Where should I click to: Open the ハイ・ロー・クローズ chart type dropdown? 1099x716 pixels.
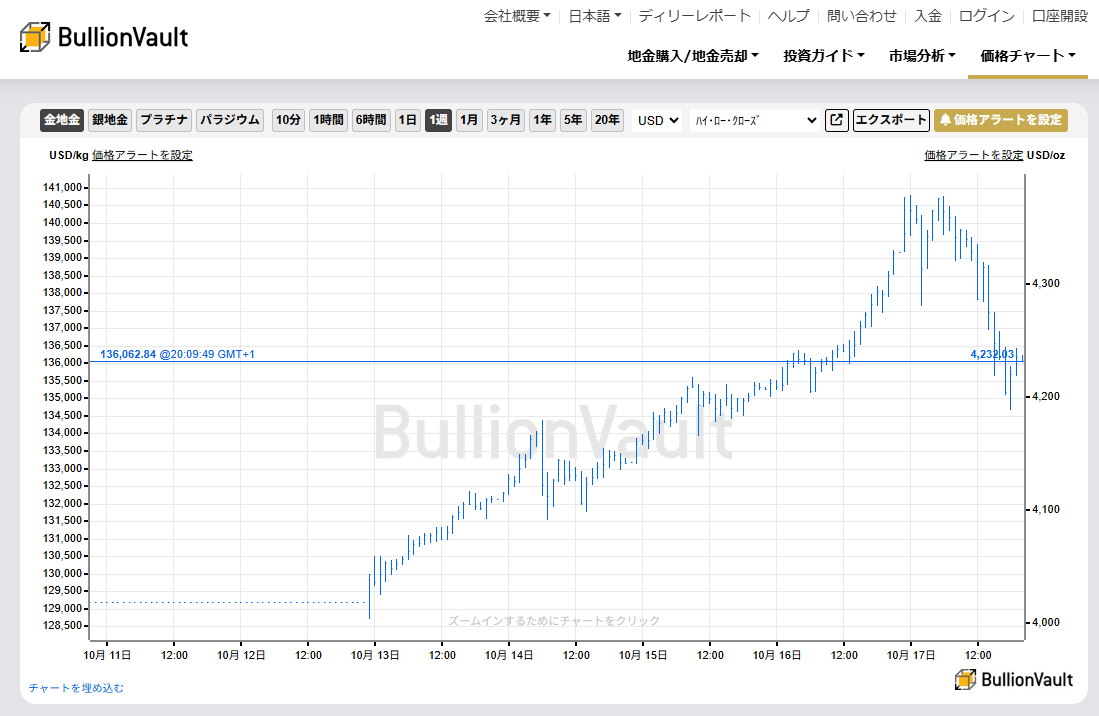click(x=755, y=120)
